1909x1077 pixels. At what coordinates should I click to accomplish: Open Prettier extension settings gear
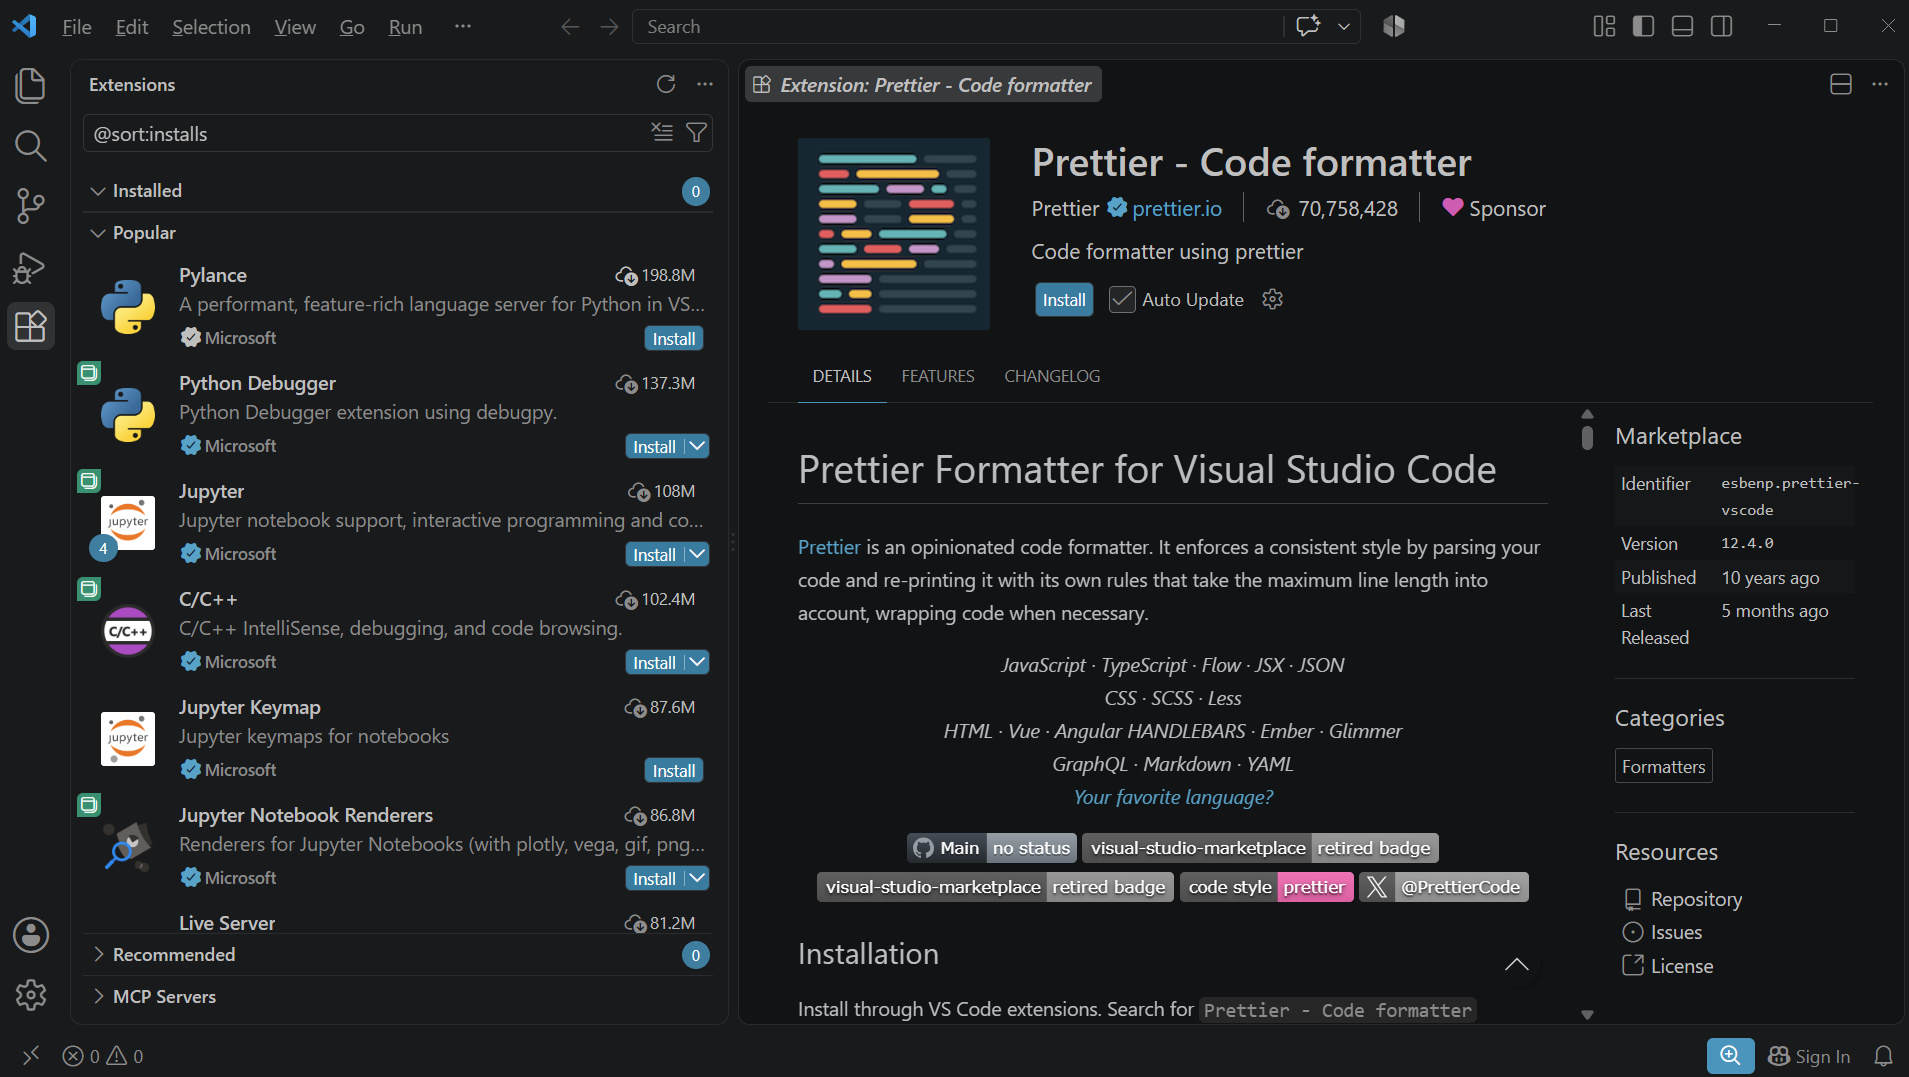click(1272, 299)
